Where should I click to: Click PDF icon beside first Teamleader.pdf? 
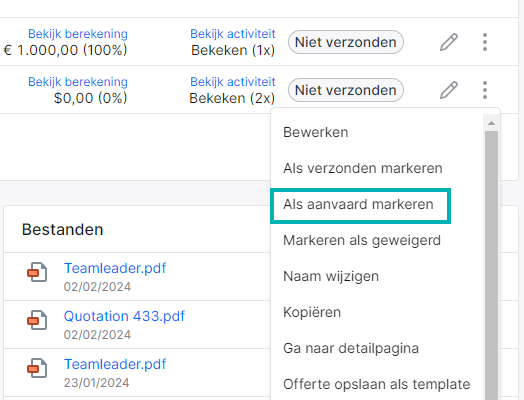tap(37, 272)
